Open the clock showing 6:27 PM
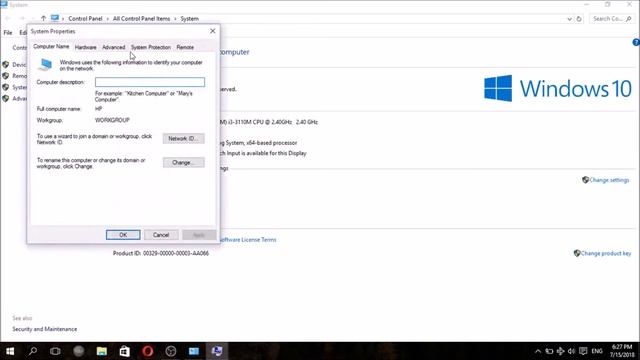The height and width of the screenshot is (360, 640). (622, 351)
